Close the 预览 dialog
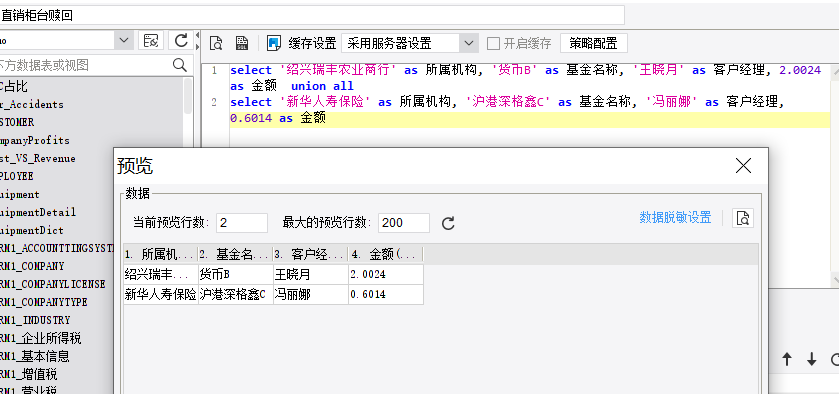Viewport: 839px width, 394px height. pos(743,166)
